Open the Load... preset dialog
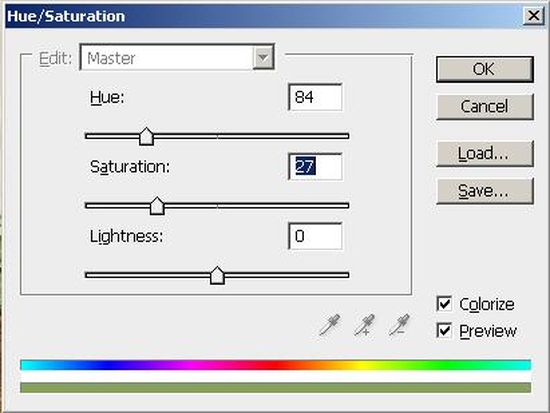550x413 pixels. pos(485,154)
